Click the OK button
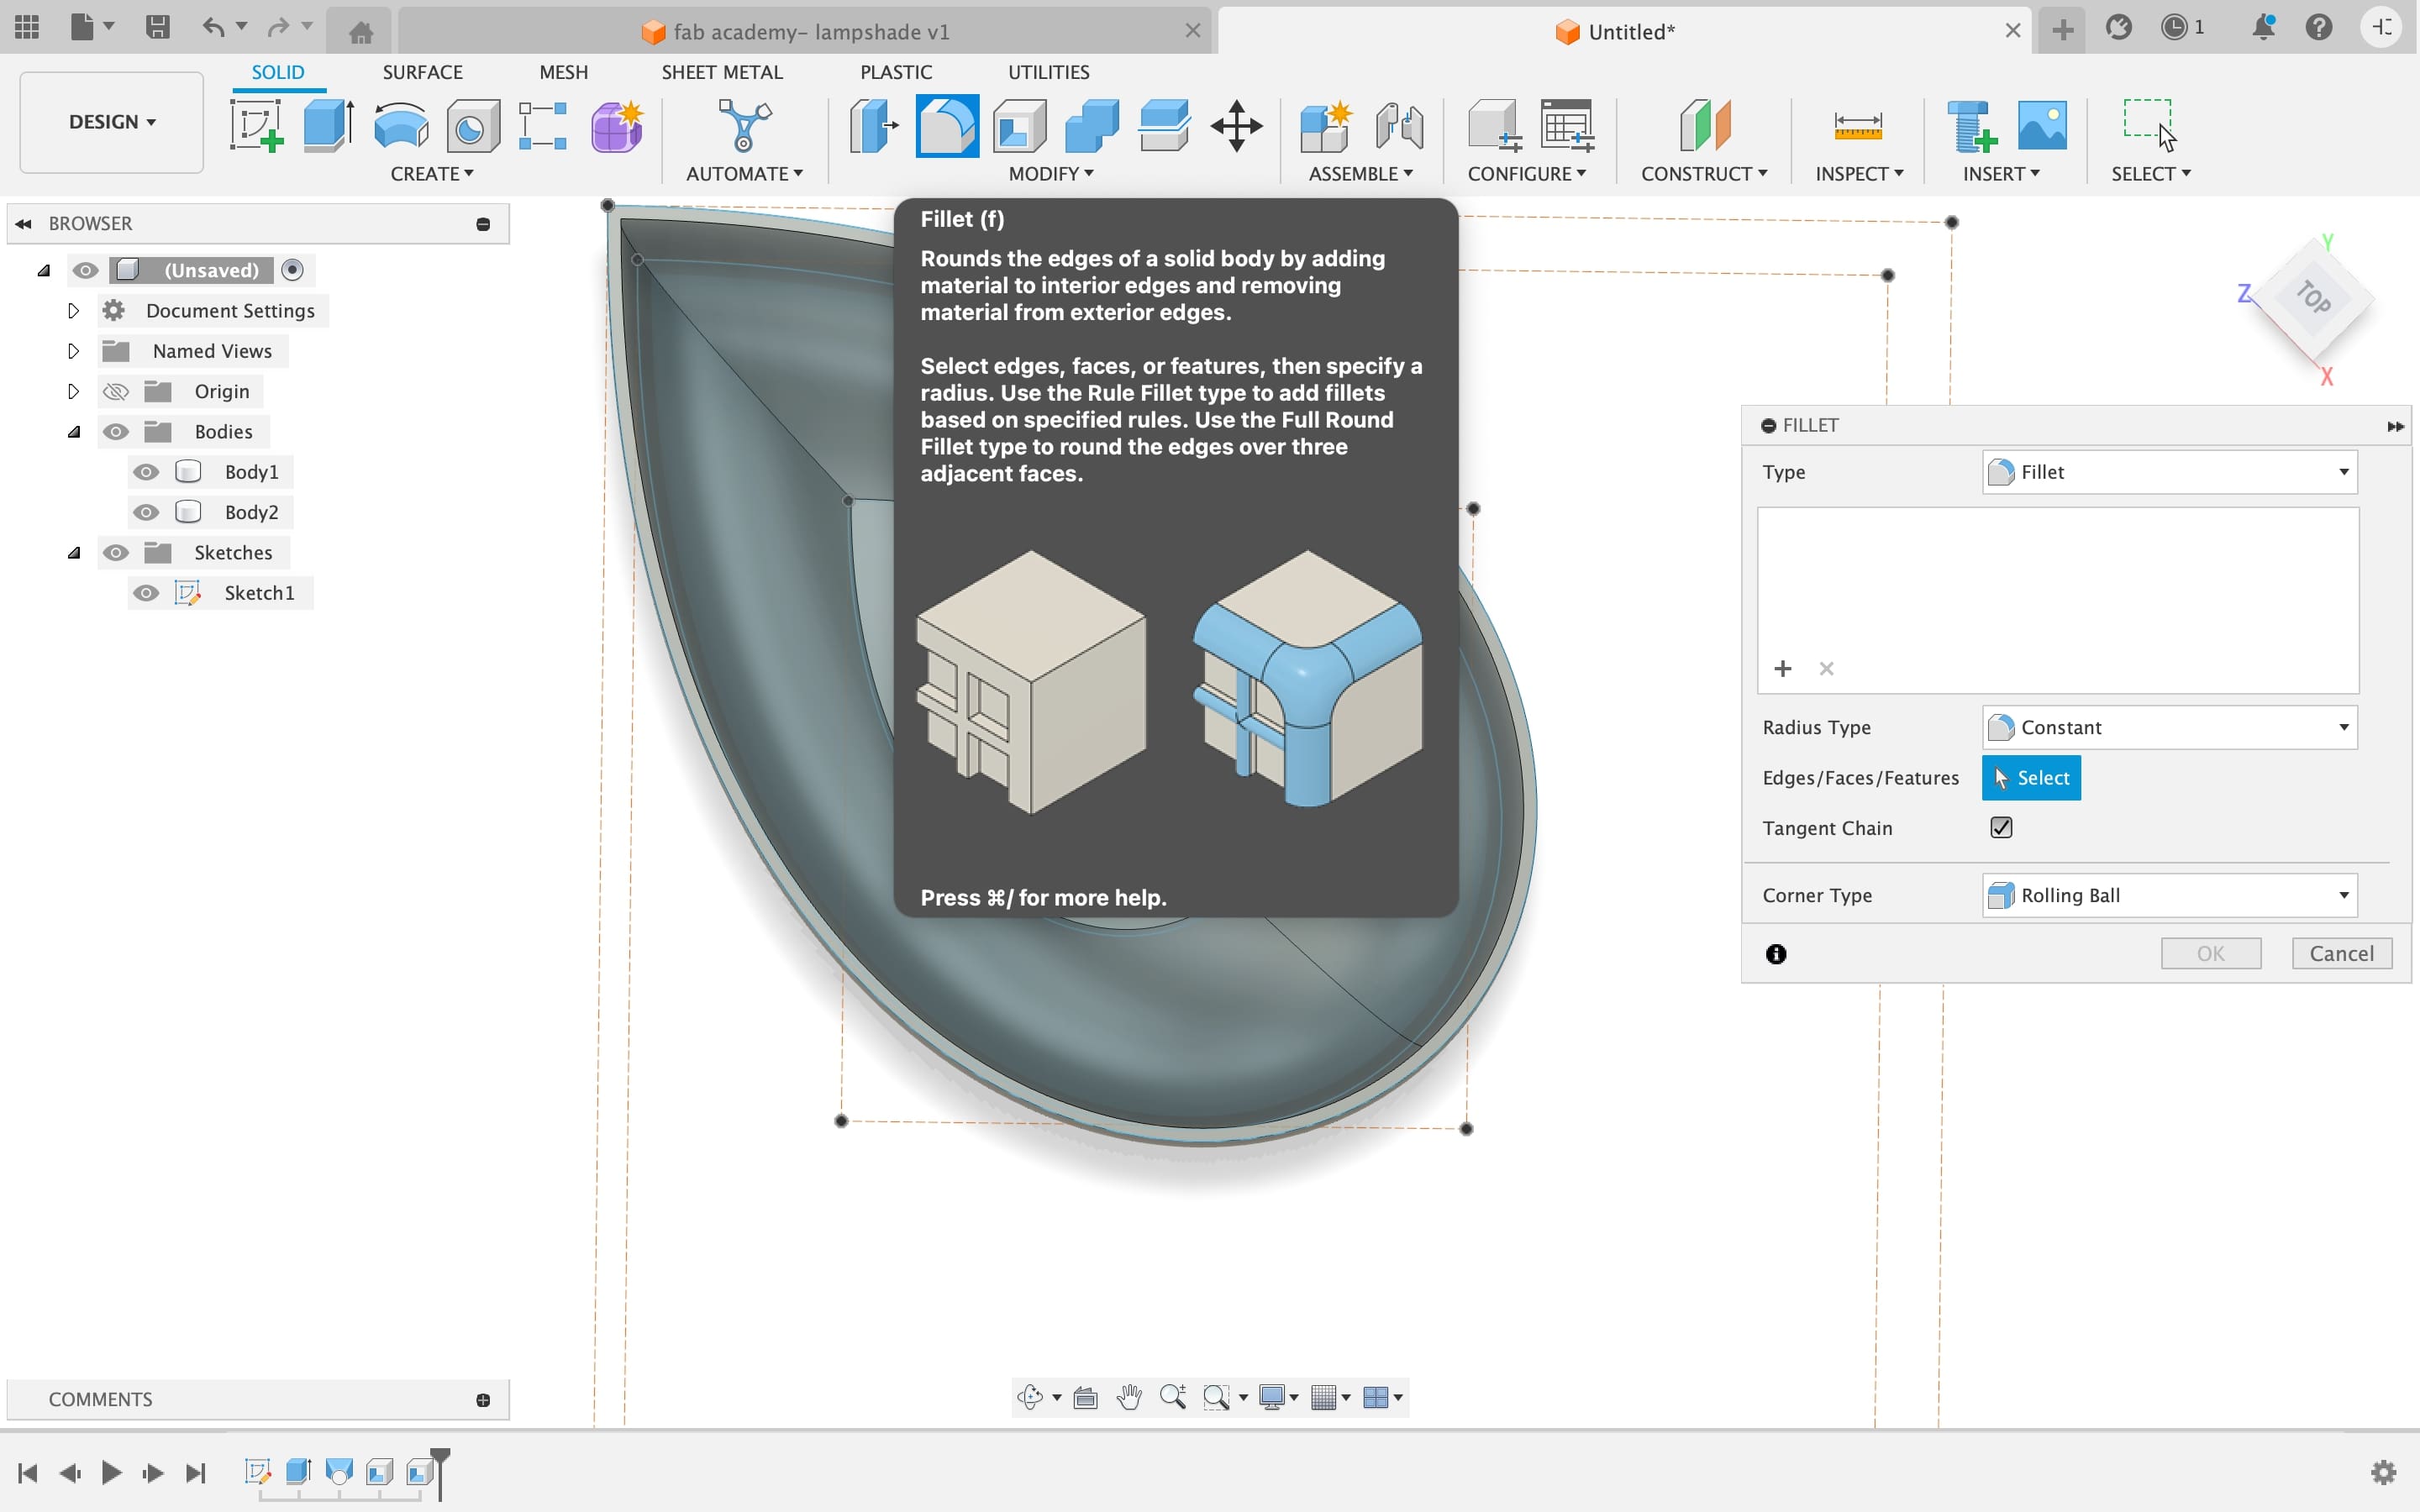 tap(2211, 953)
